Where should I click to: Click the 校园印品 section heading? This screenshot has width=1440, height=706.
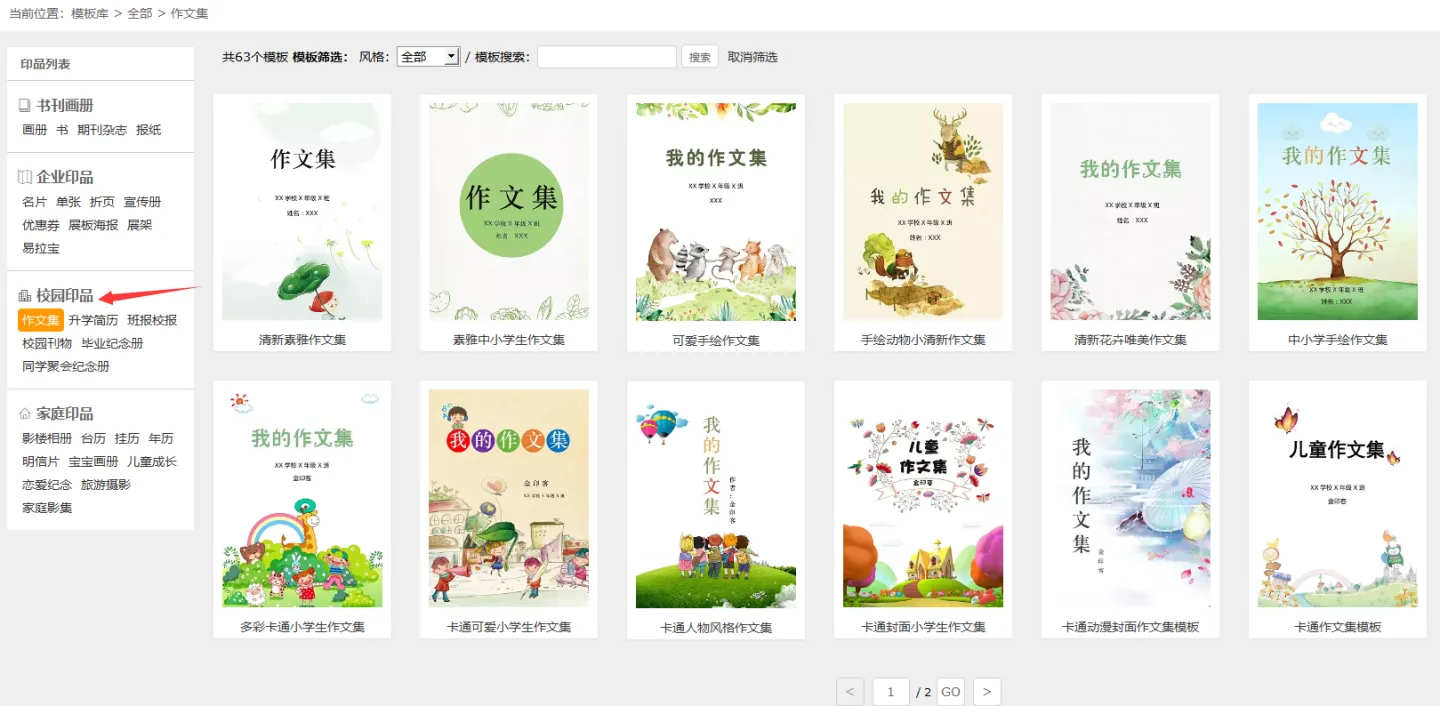[65, 296]
